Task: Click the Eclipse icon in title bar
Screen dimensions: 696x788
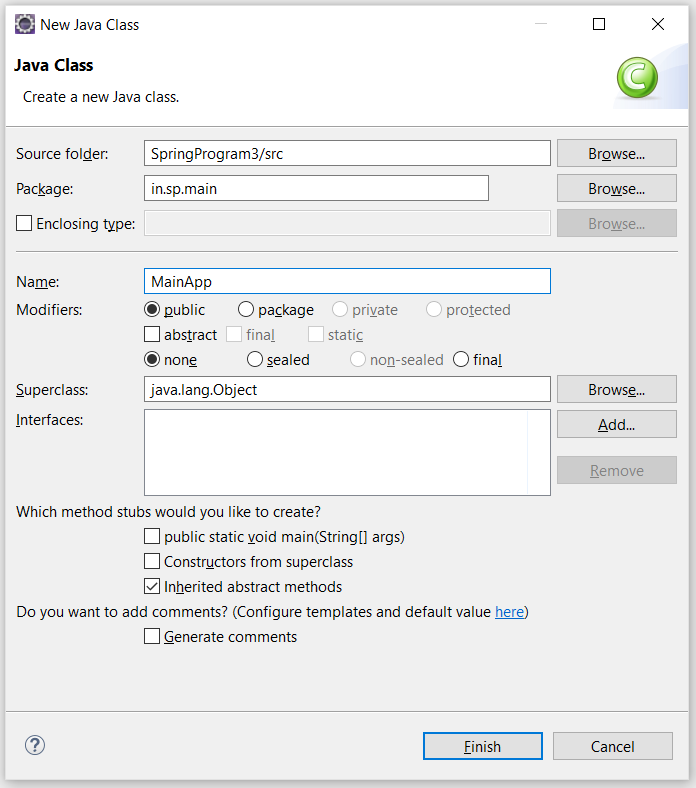Action: point(25,24)
